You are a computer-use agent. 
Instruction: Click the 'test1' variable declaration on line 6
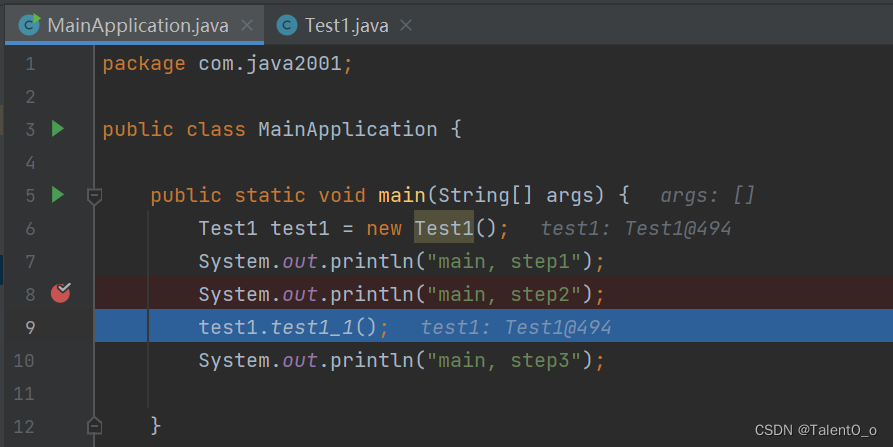[x=300, y=229]
